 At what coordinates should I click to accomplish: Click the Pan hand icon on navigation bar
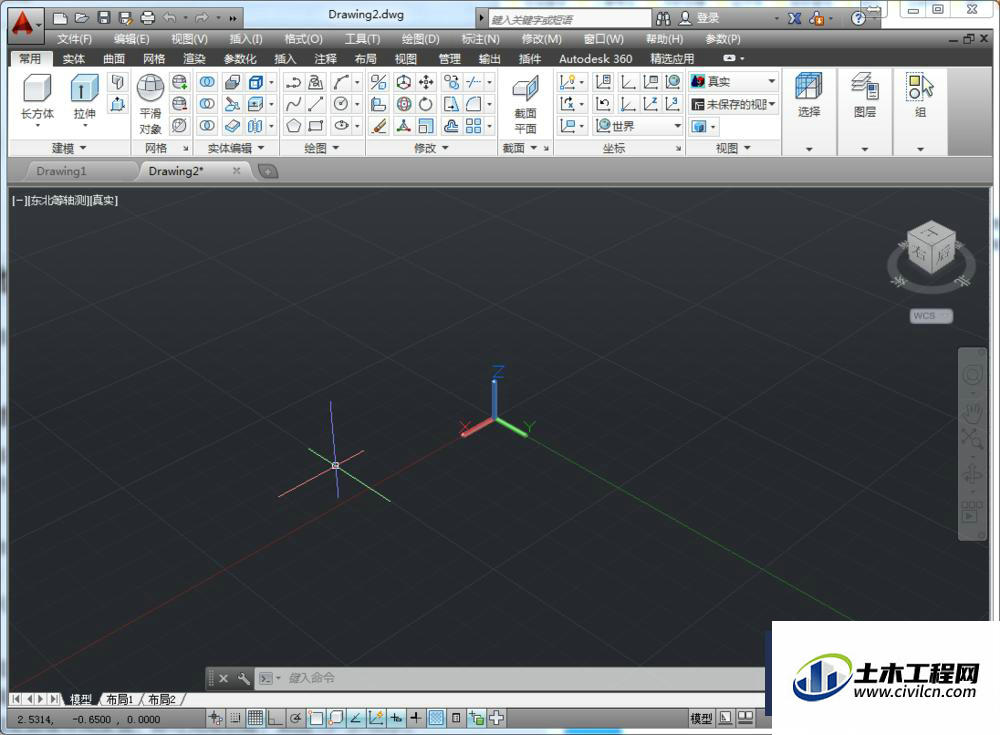972,414
